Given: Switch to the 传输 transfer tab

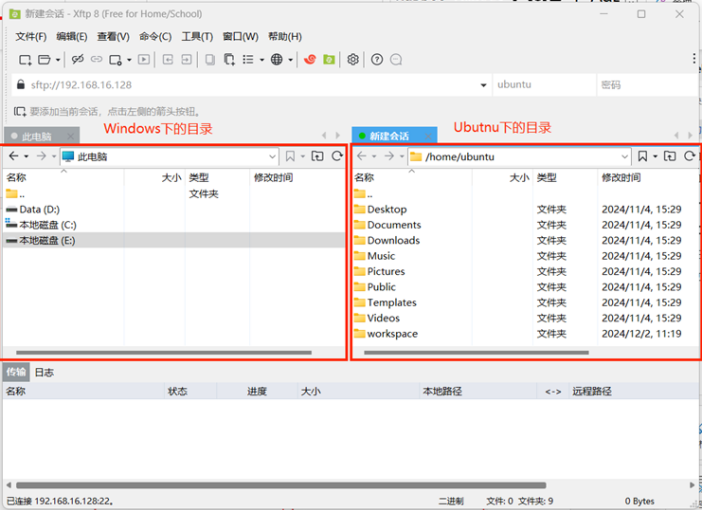Looking at the screenshot, I should coord(16,372).
